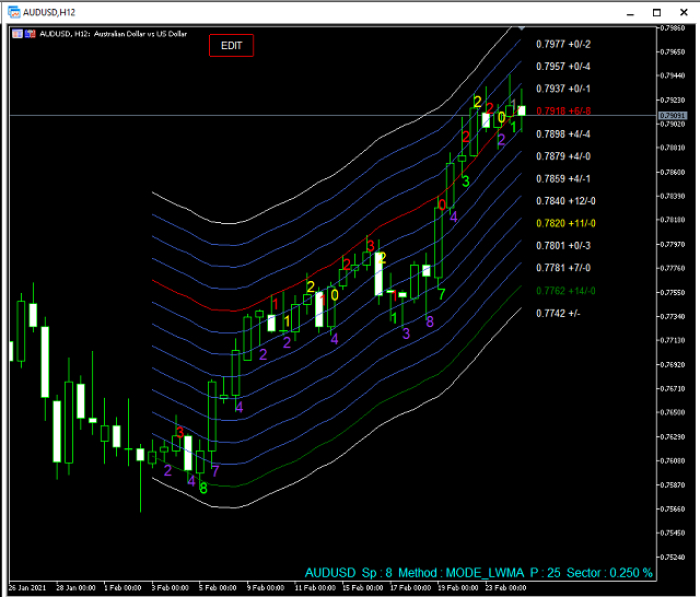Click the green number 7 near 19 Feb candle
The height and width of the screenshot is (597, 700).
coord(441,294)
